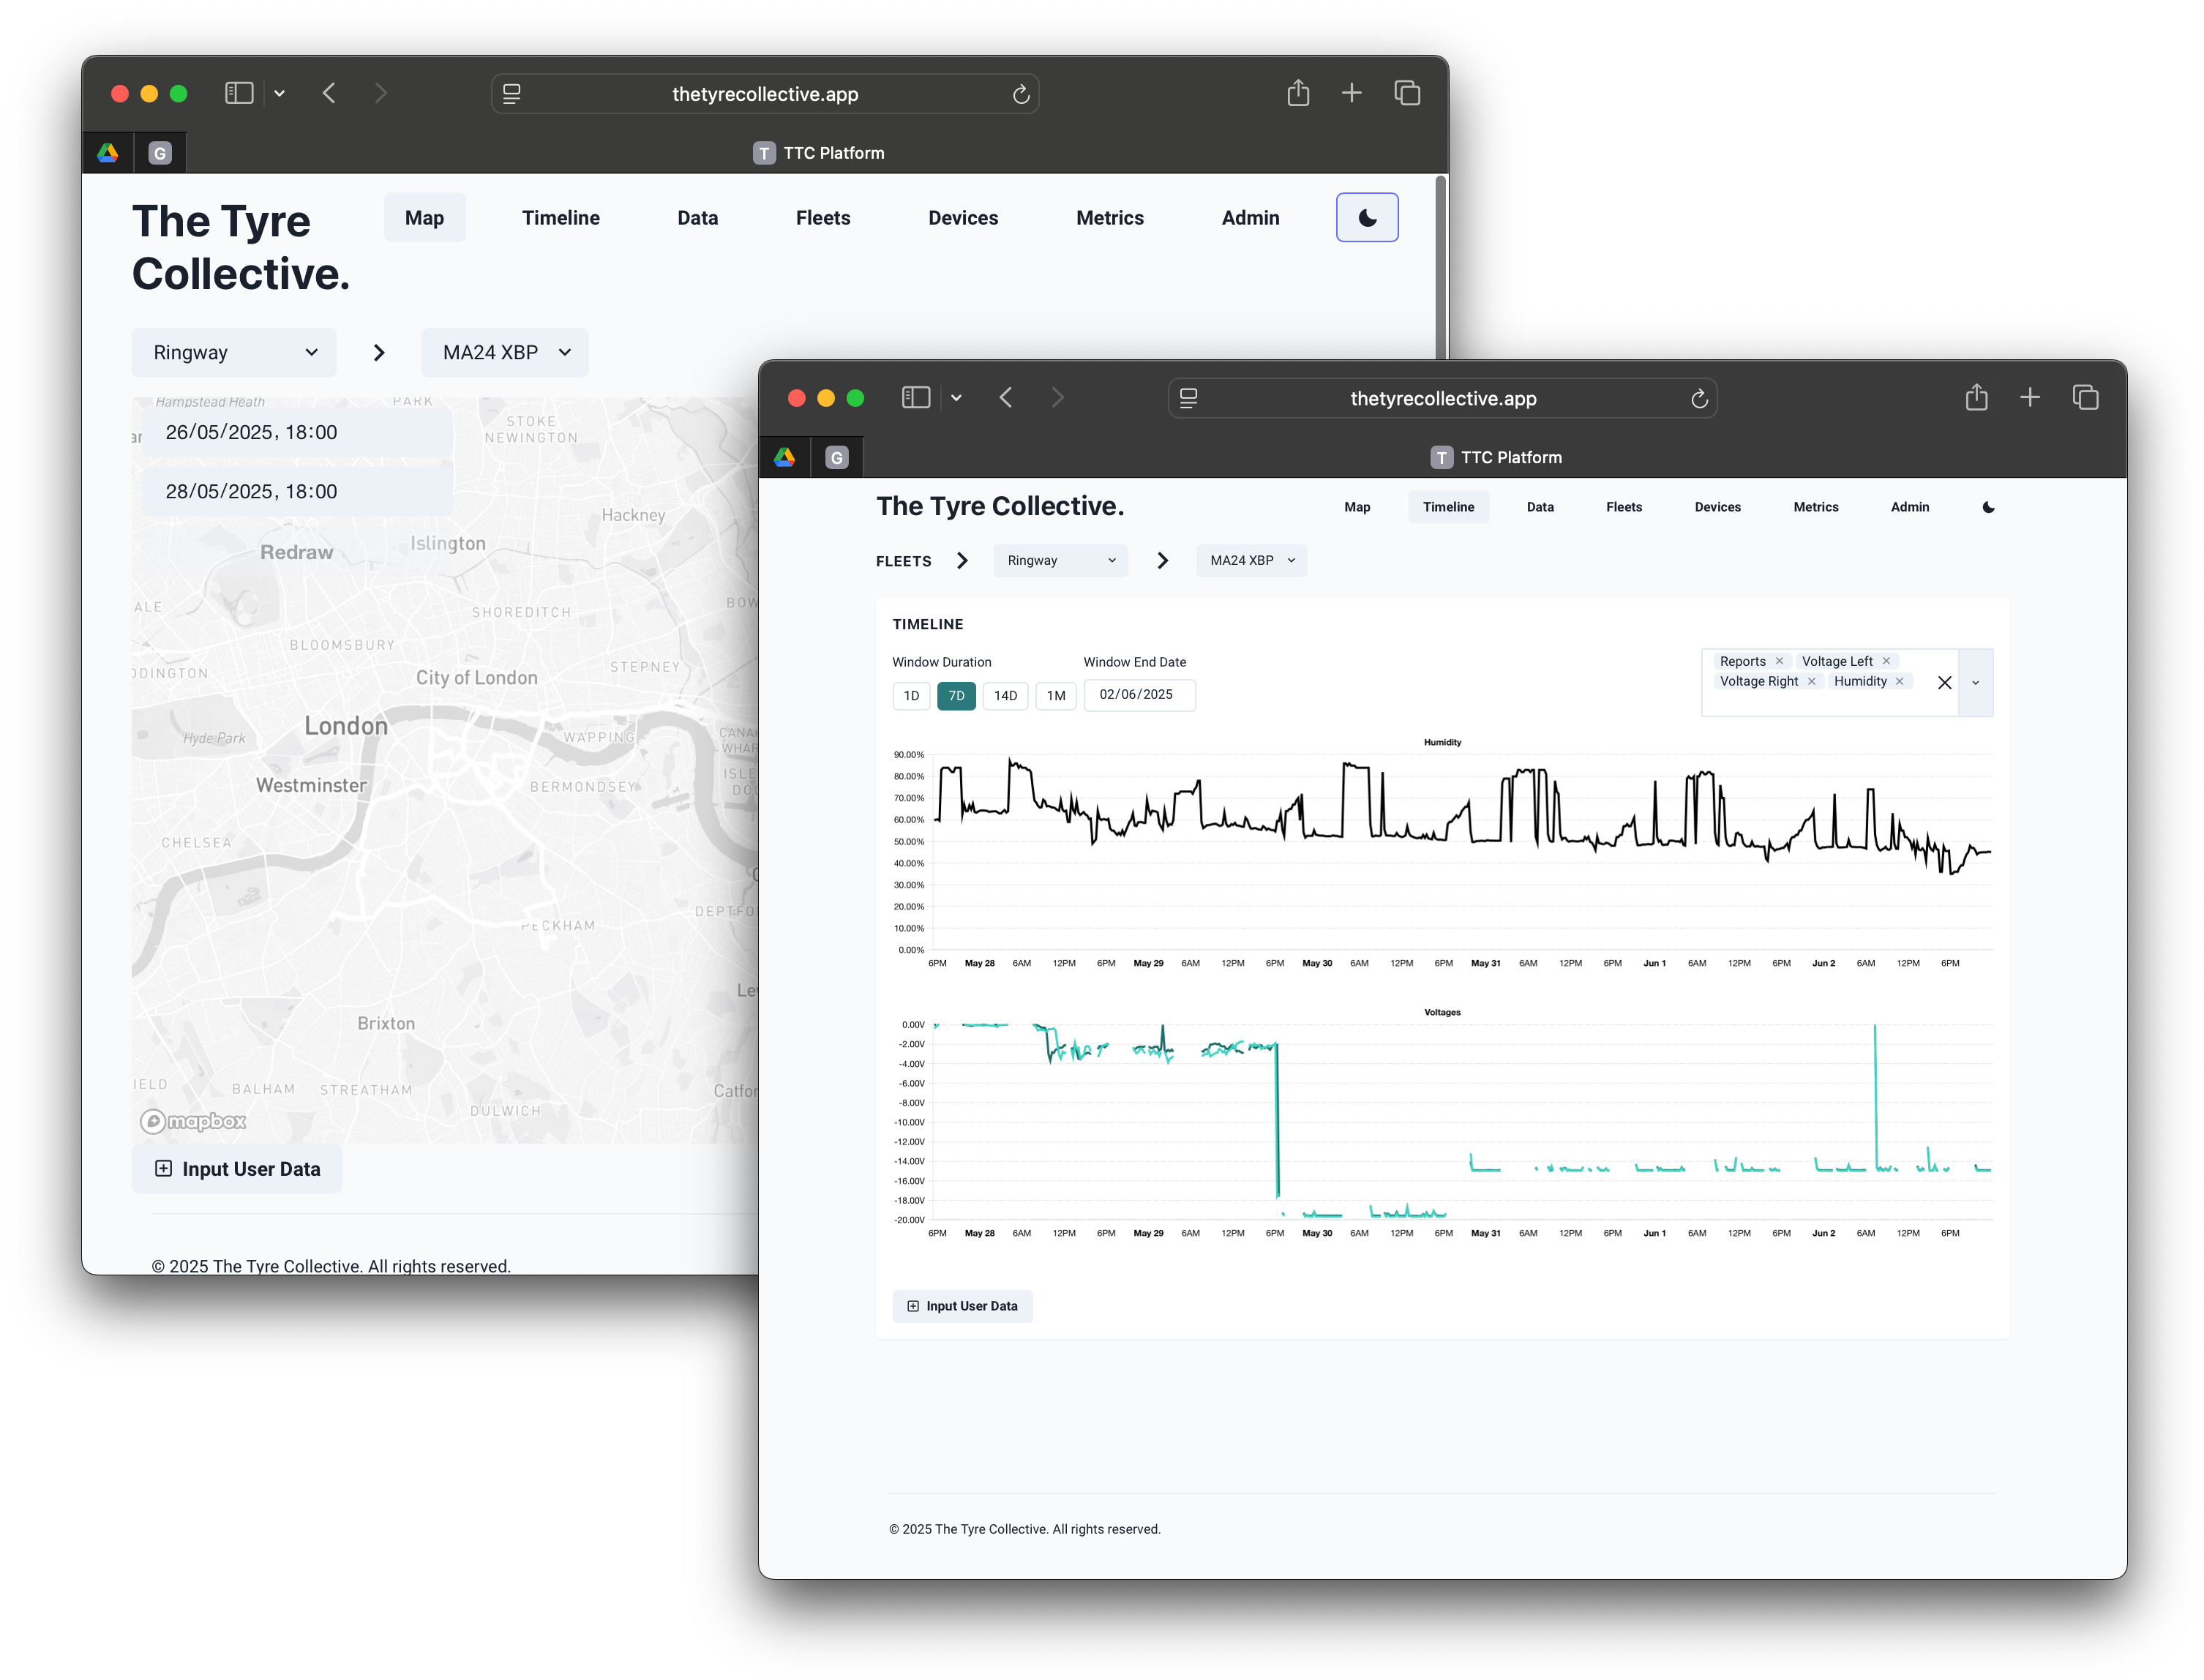Click The Tyre Collective logo in front window
Screen dimensions: 2204x1680
point(1000,506)
